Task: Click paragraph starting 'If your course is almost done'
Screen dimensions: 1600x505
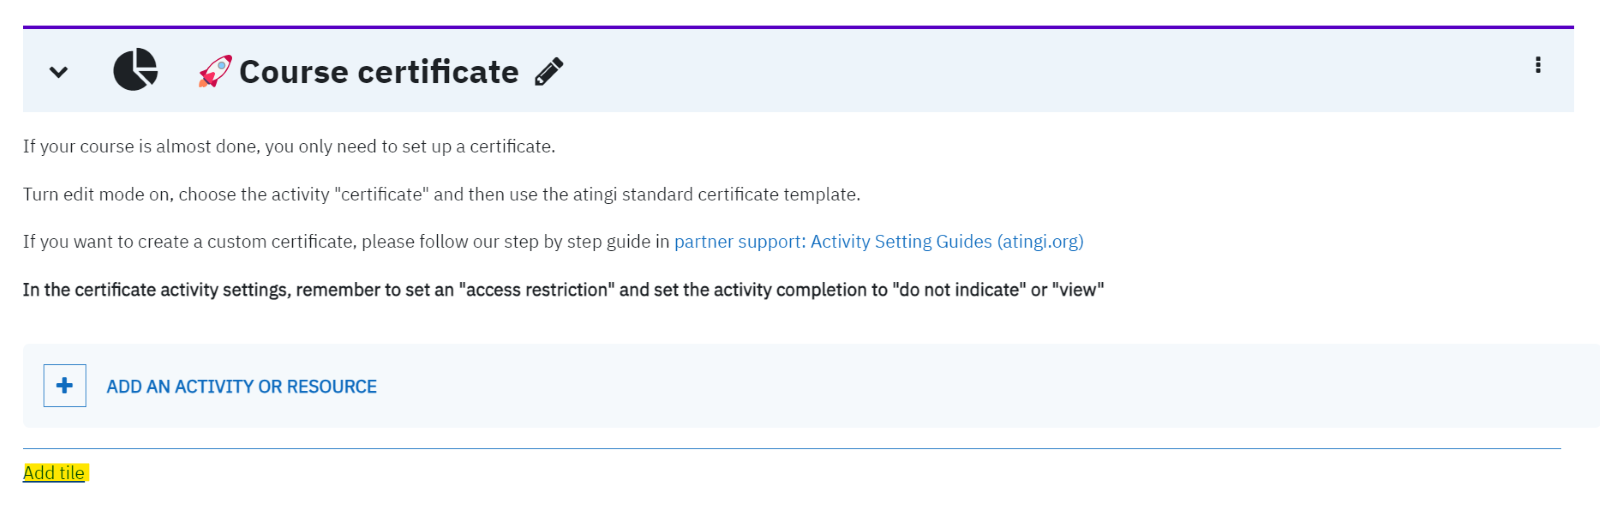Action: click(289, 147)
